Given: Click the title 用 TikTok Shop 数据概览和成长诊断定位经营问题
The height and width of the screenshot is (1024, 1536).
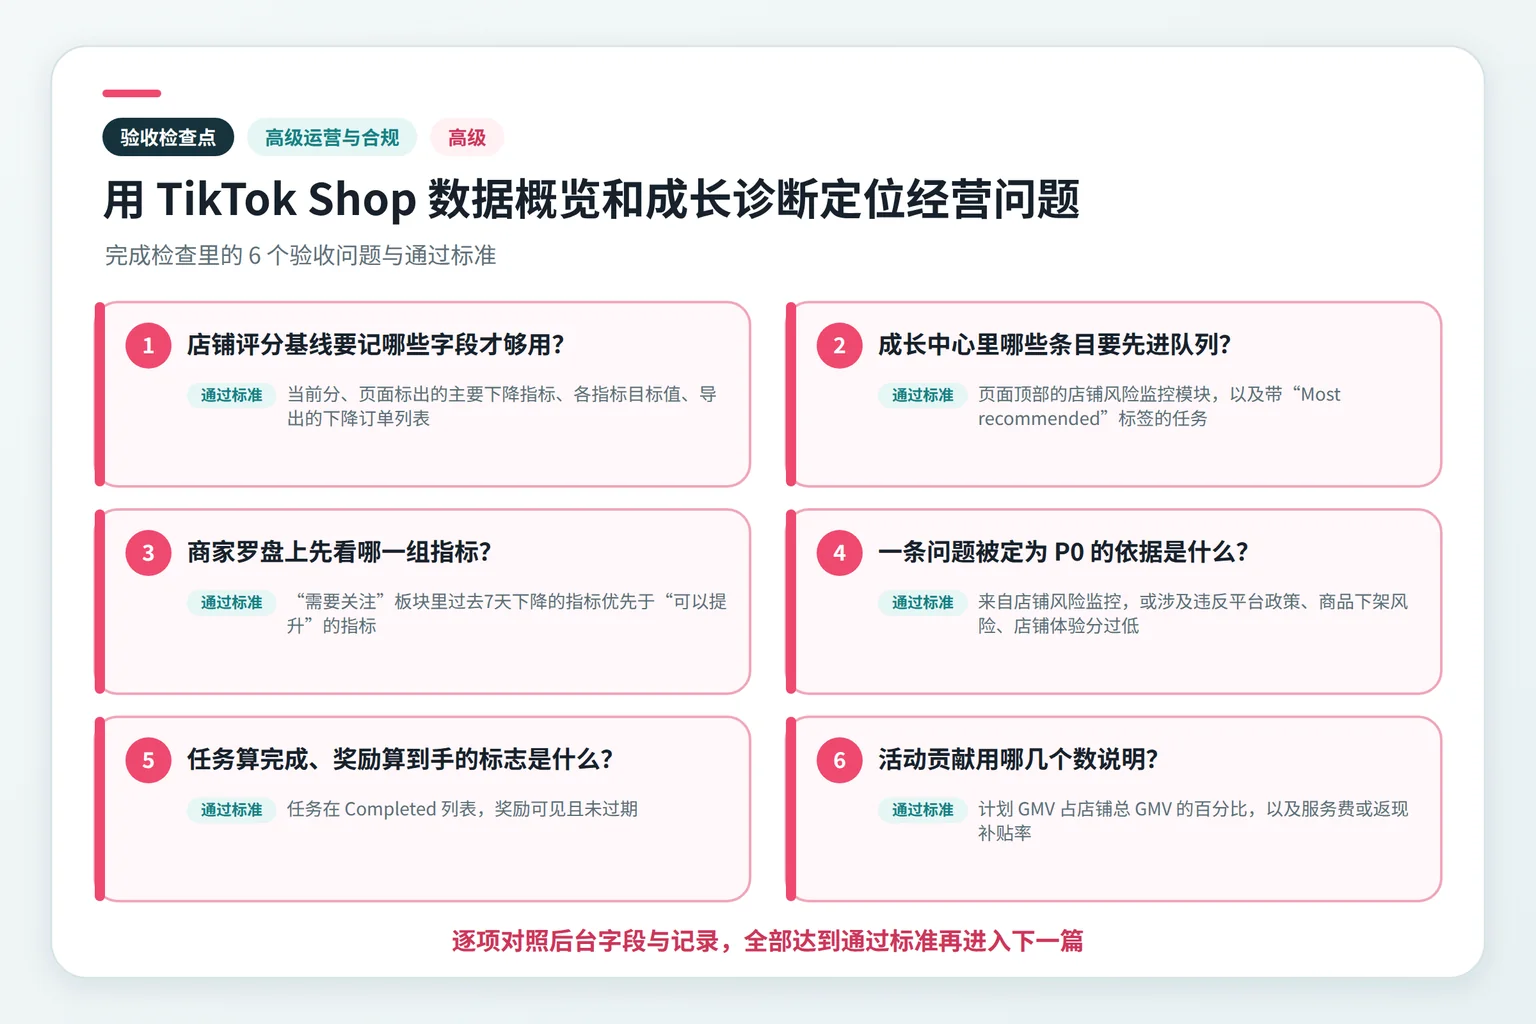Looking at the screenshot, I should (592, 199).
